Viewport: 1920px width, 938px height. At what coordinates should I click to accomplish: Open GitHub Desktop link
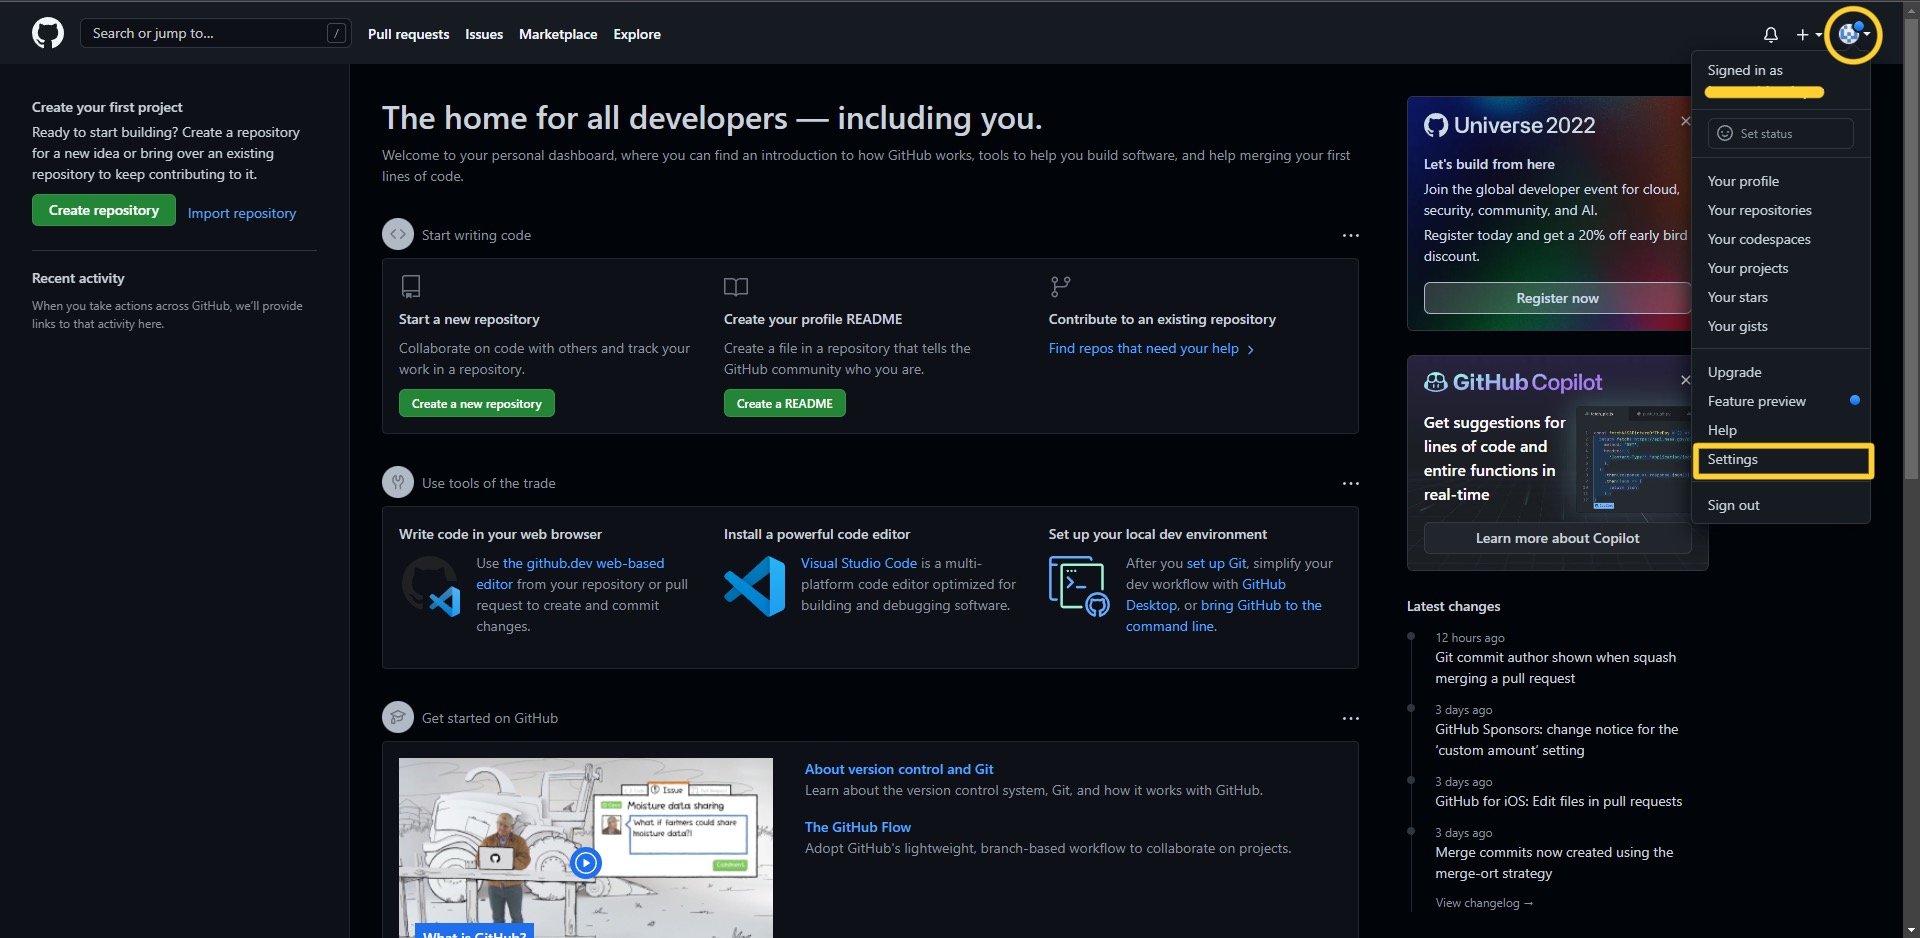tap(1206, 594)
